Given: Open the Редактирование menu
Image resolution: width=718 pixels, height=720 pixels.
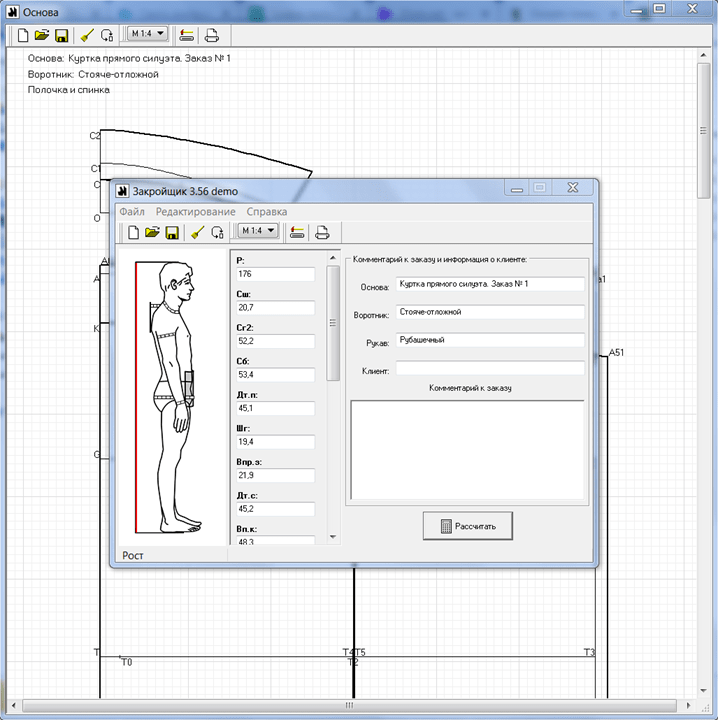Looking at the screenshot, I should click(x=196, y=212).
